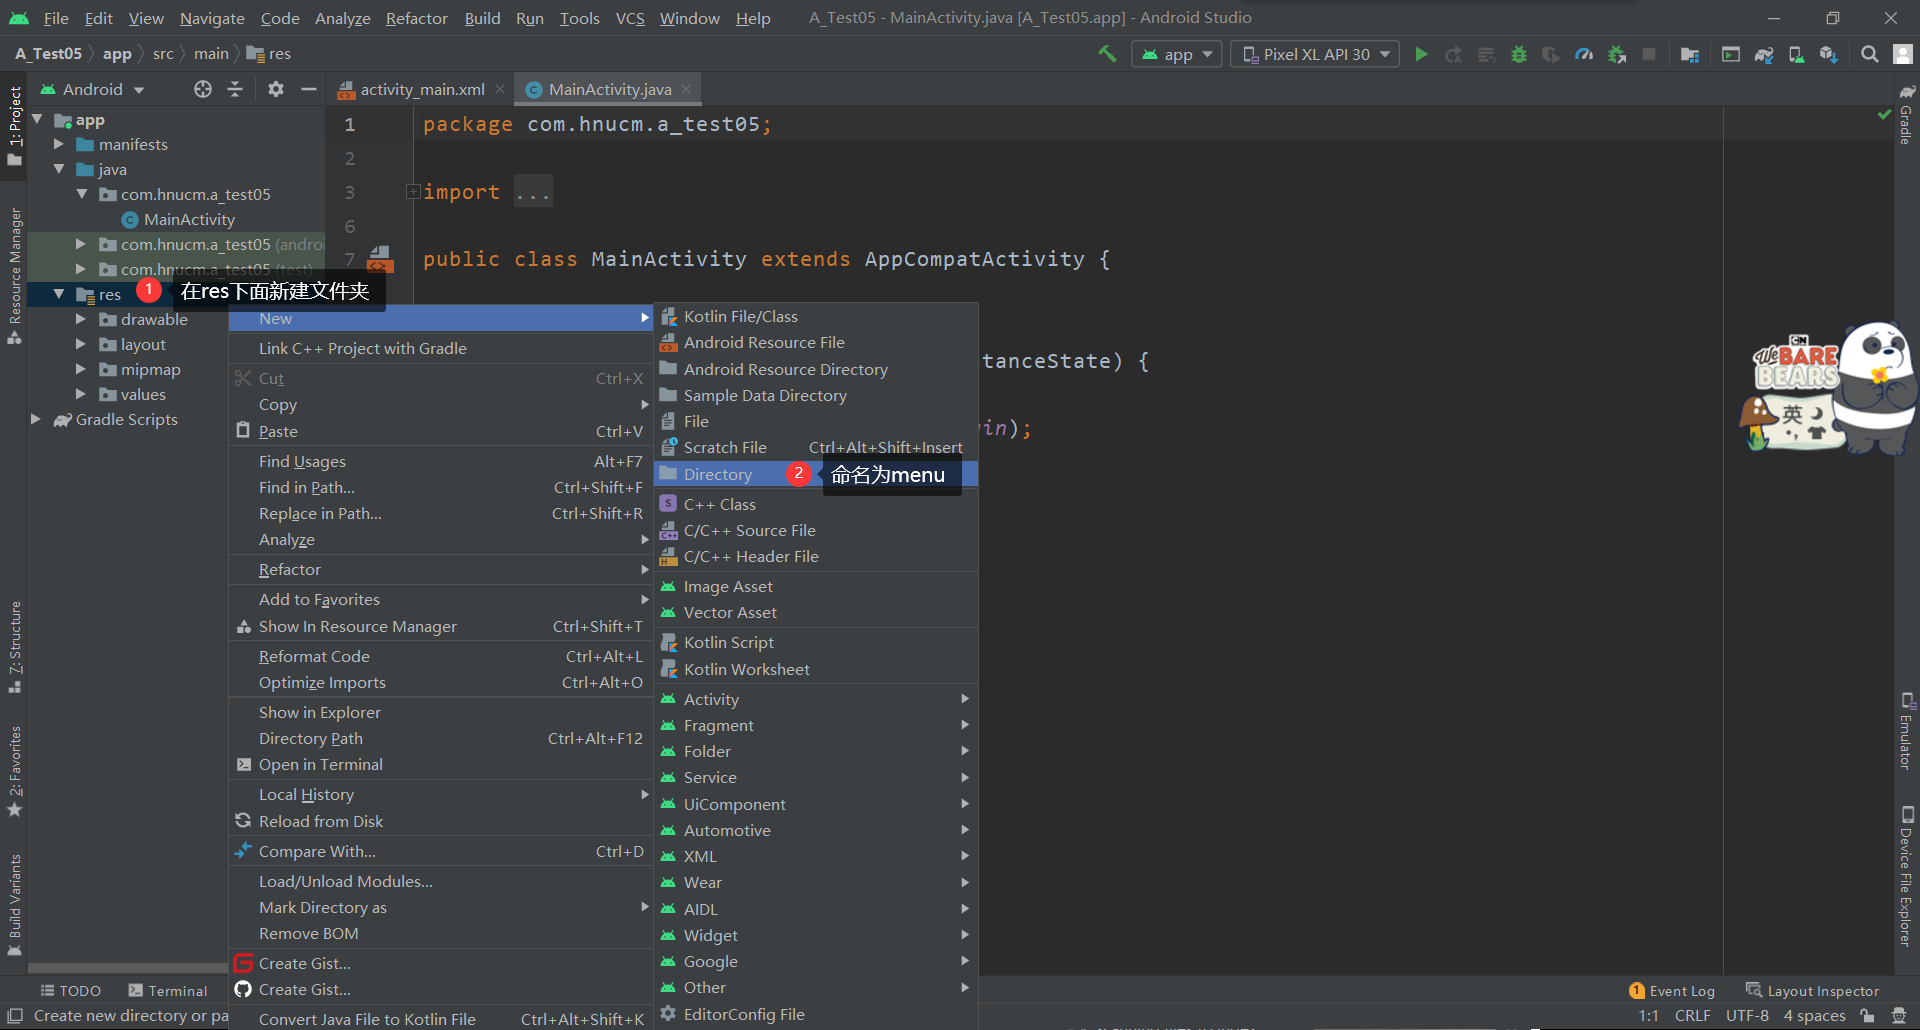Expand the mipmap folder
Image resolution: width=1920 pixels, height=1030 pixels.
81,369
